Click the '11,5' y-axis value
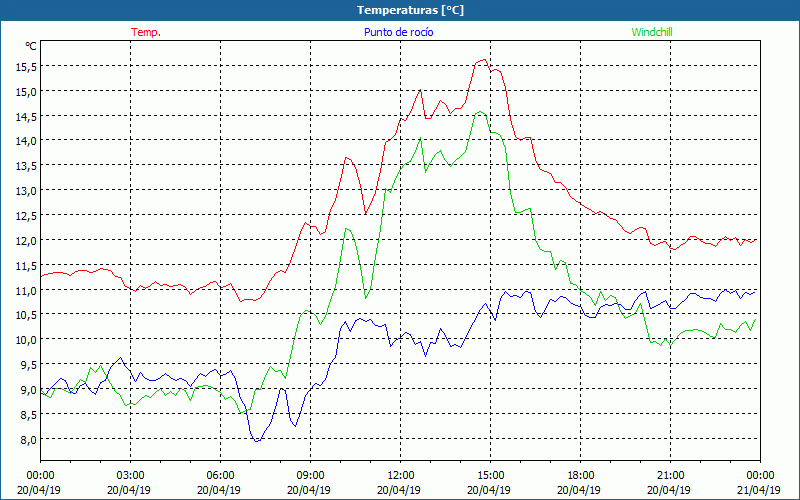 (27, 265)
